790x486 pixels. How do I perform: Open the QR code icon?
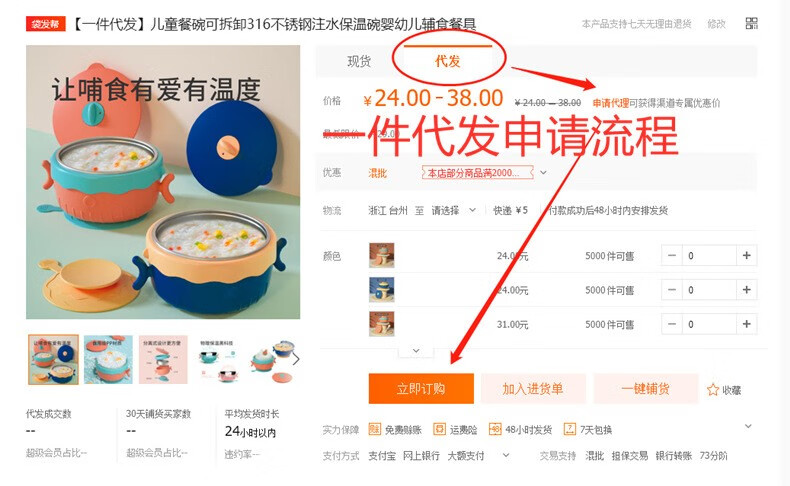pyautogui.click(x=751, y=23)
